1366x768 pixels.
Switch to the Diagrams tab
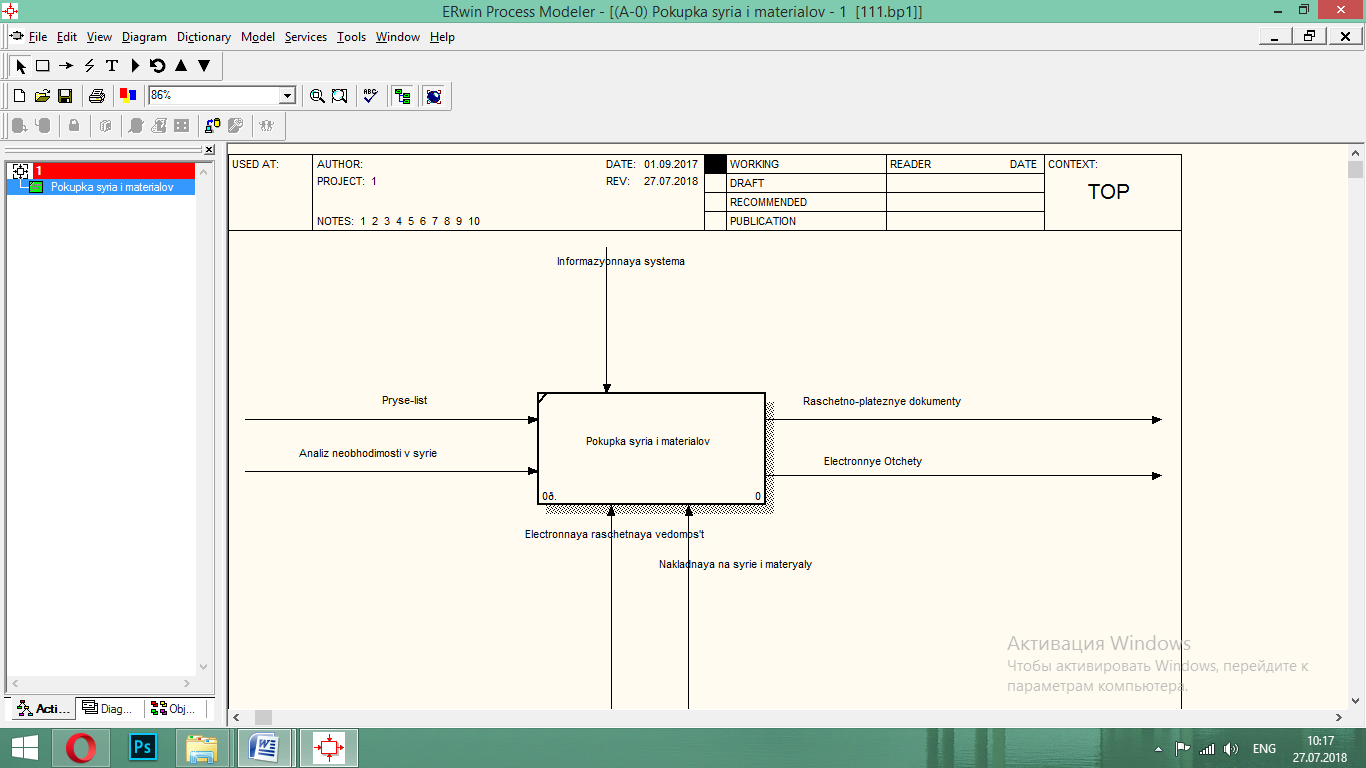click(x=109, y=709)
